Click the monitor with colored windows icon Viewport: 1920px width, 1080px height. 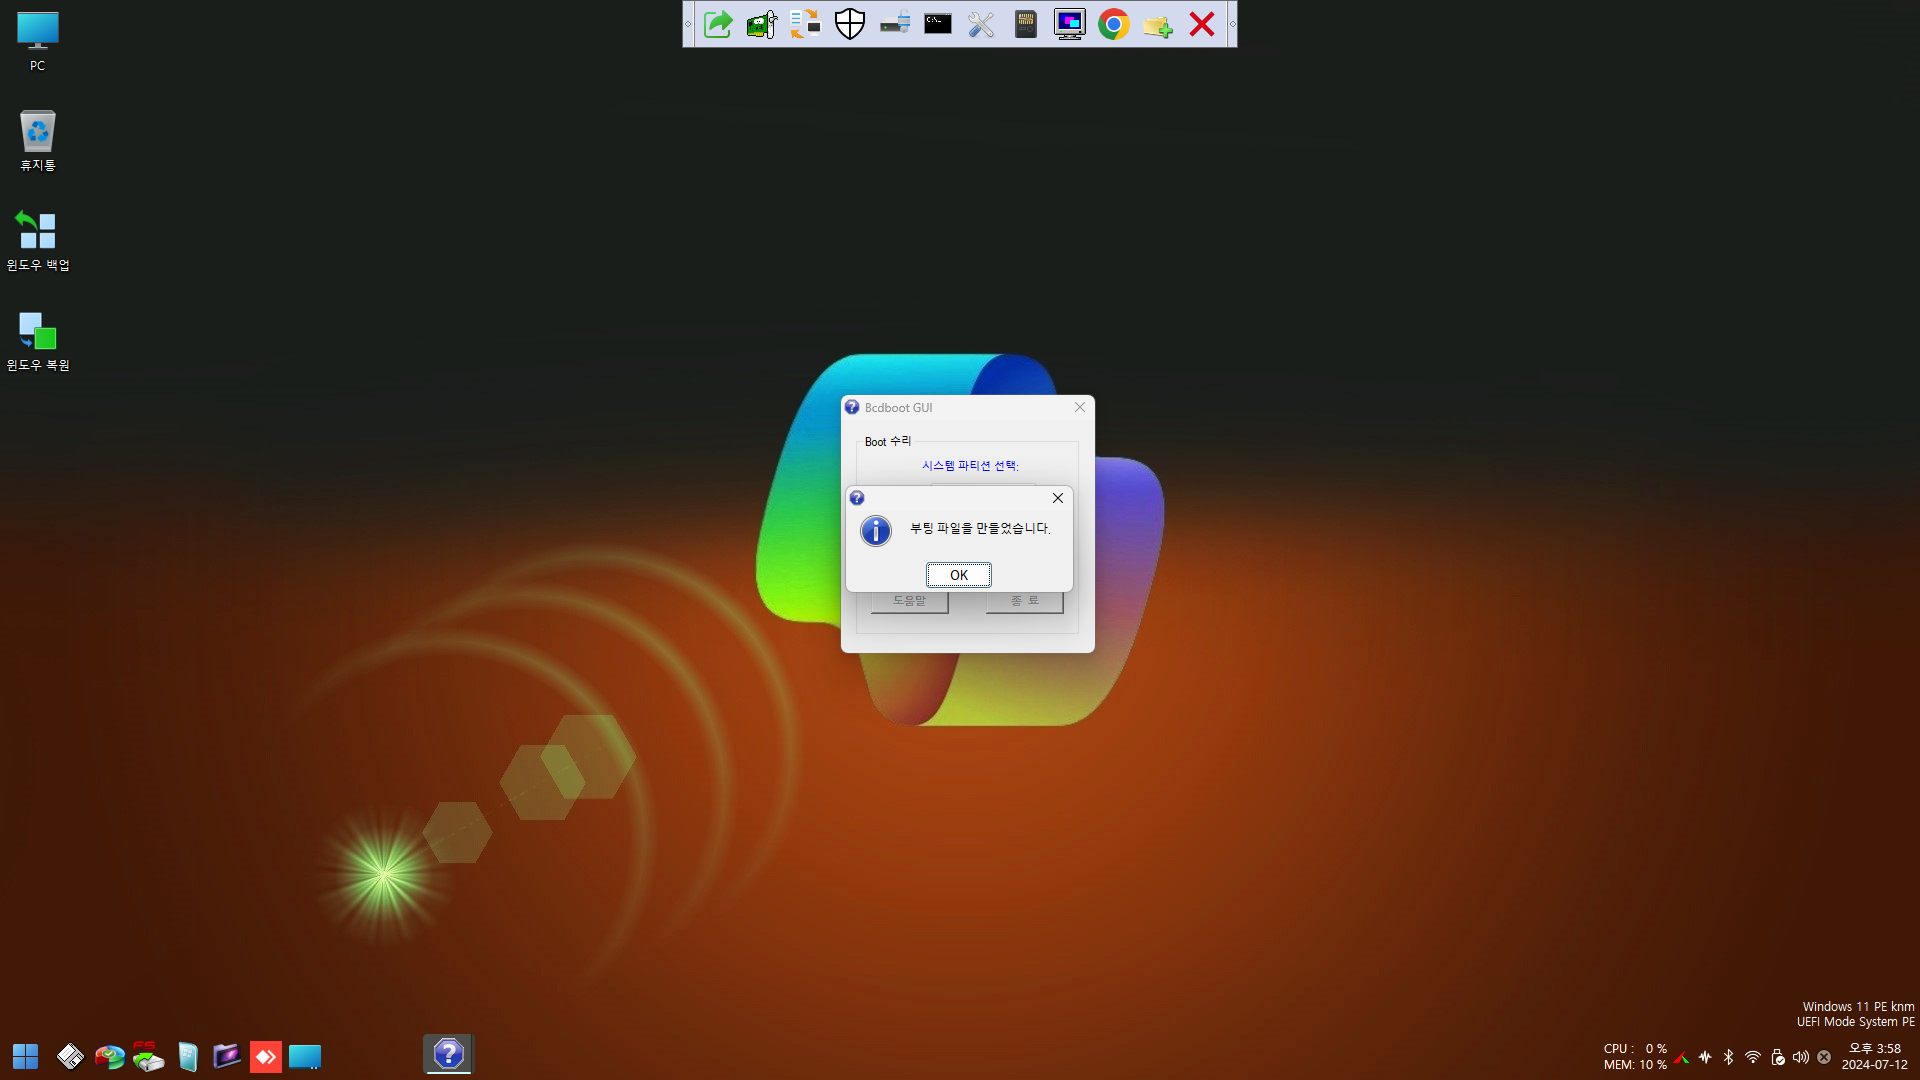pyautogui.click(x=1070, y=24)
